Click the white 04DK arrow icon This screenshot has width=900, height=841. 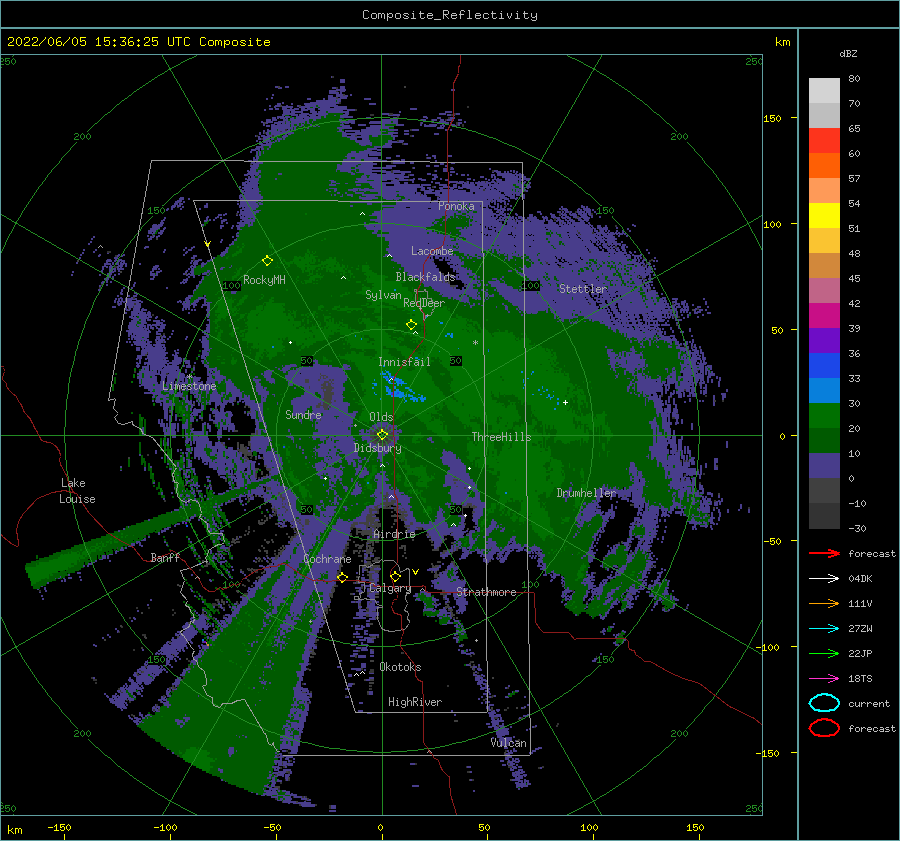824,579
